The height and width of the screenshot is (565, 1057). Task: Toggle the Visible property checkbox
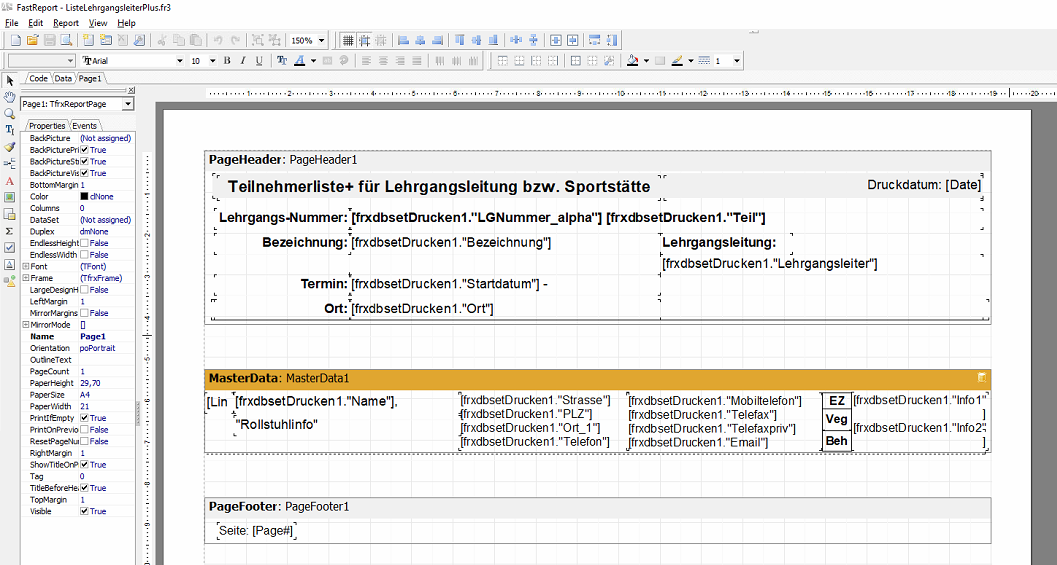[x=85, y=511]
